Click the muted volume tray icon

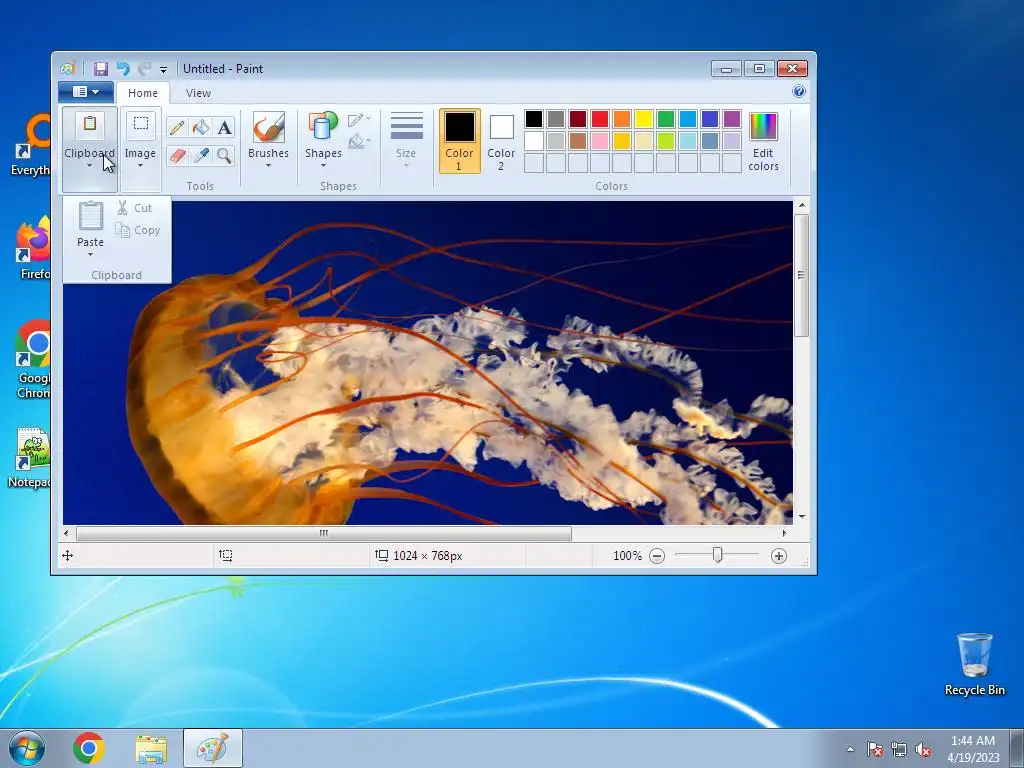[x=923, y=750]
